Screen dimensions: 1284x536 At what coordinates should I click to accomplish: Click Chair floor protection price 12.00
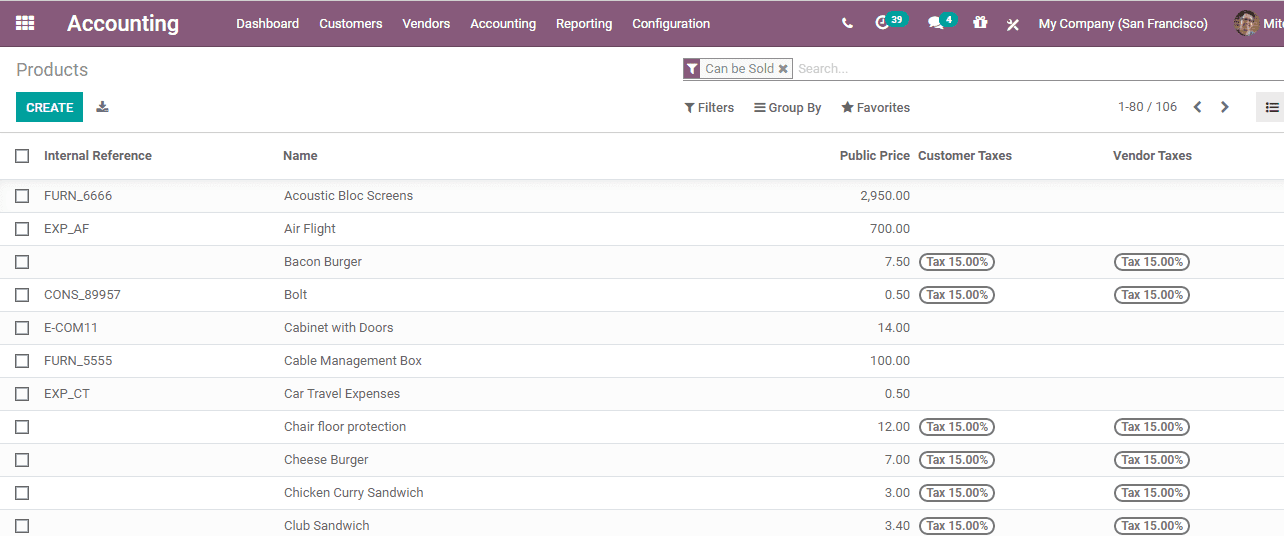[894, 427]
